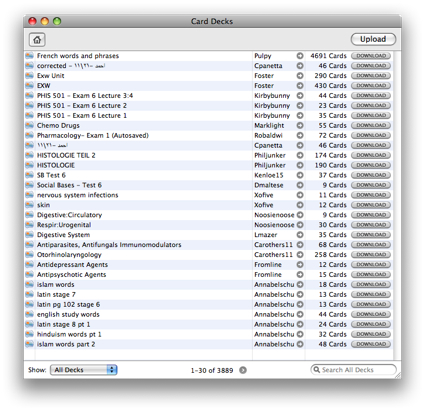Open details arrow for PHIS 501 Exam 6 Lecture 3:4
This screenshot has width=425, height=411.
point(300,96)
